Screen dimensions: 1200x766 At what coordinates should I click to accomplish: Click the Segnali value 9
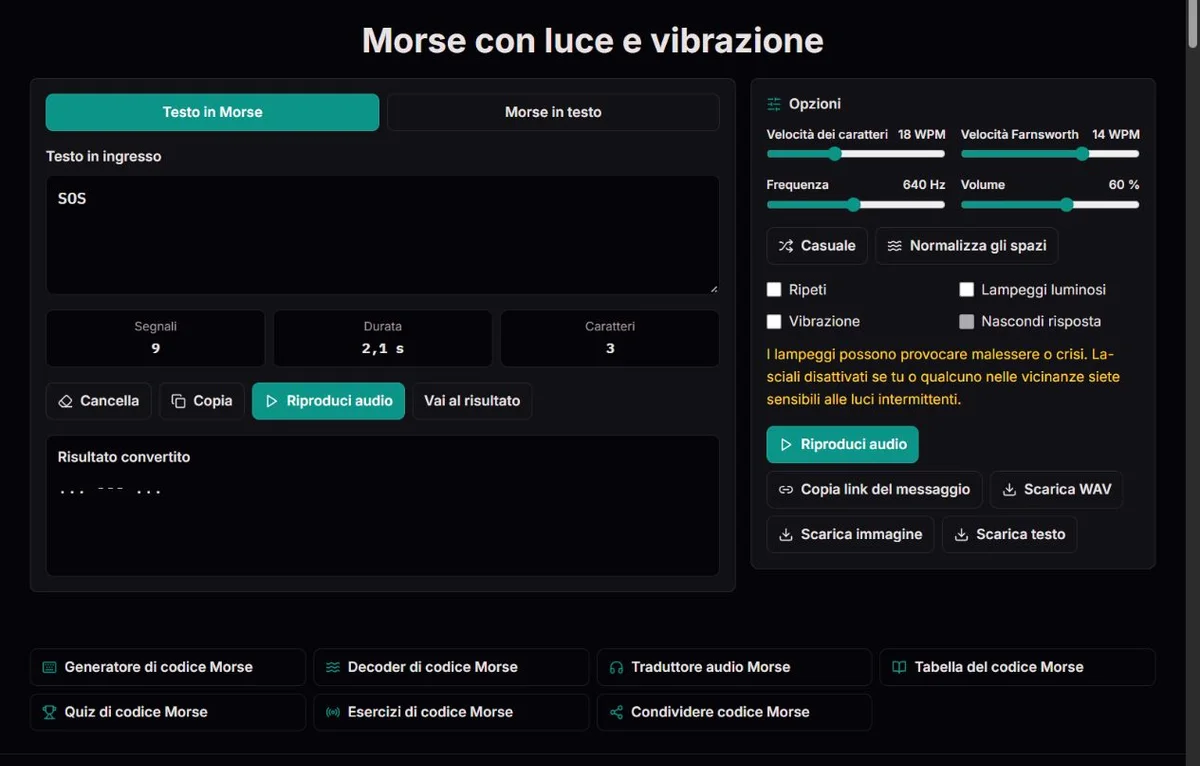click(x=156, y=349)
